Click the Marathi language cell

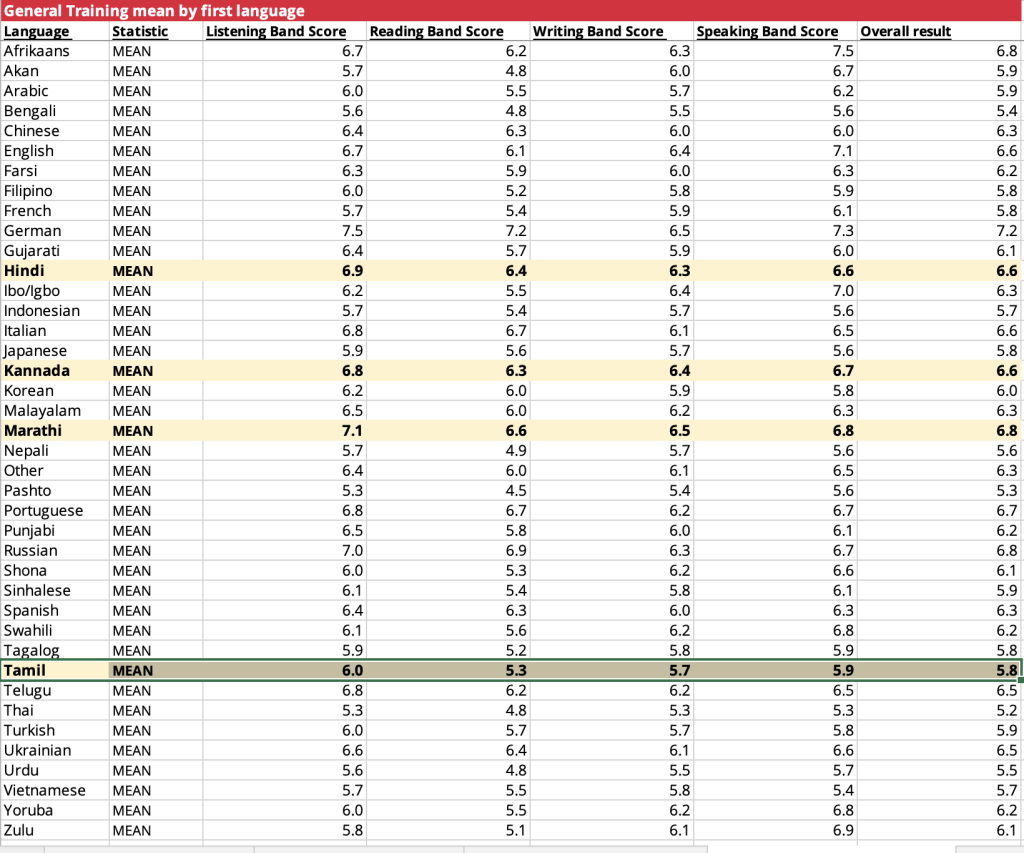click(x=33, y=431)
